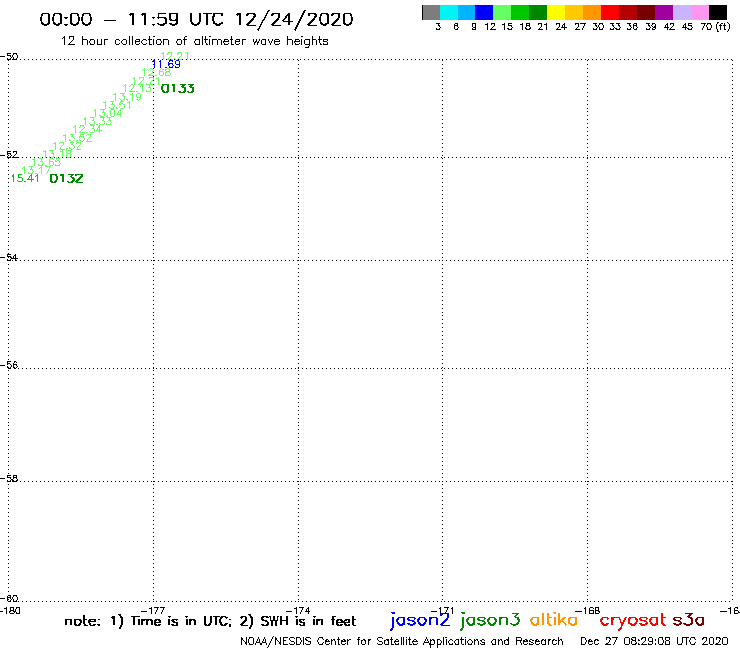Click the "NOAA/NESDIS Center for Satellite Applications and Research" credit

(x=402, y=642)
